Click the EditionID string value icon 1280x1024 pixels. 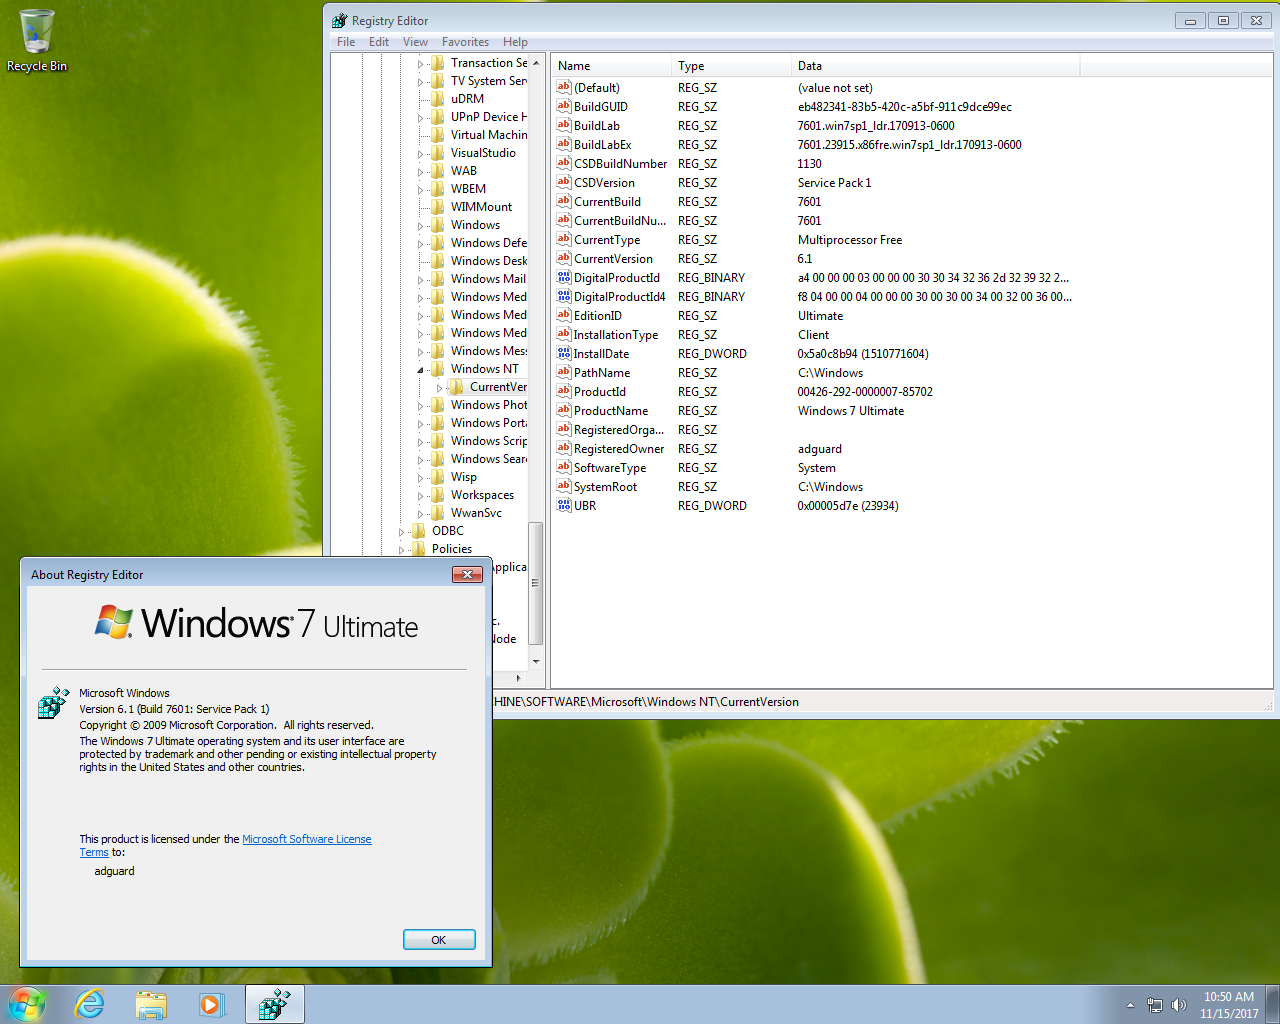(x=564, y=315)
